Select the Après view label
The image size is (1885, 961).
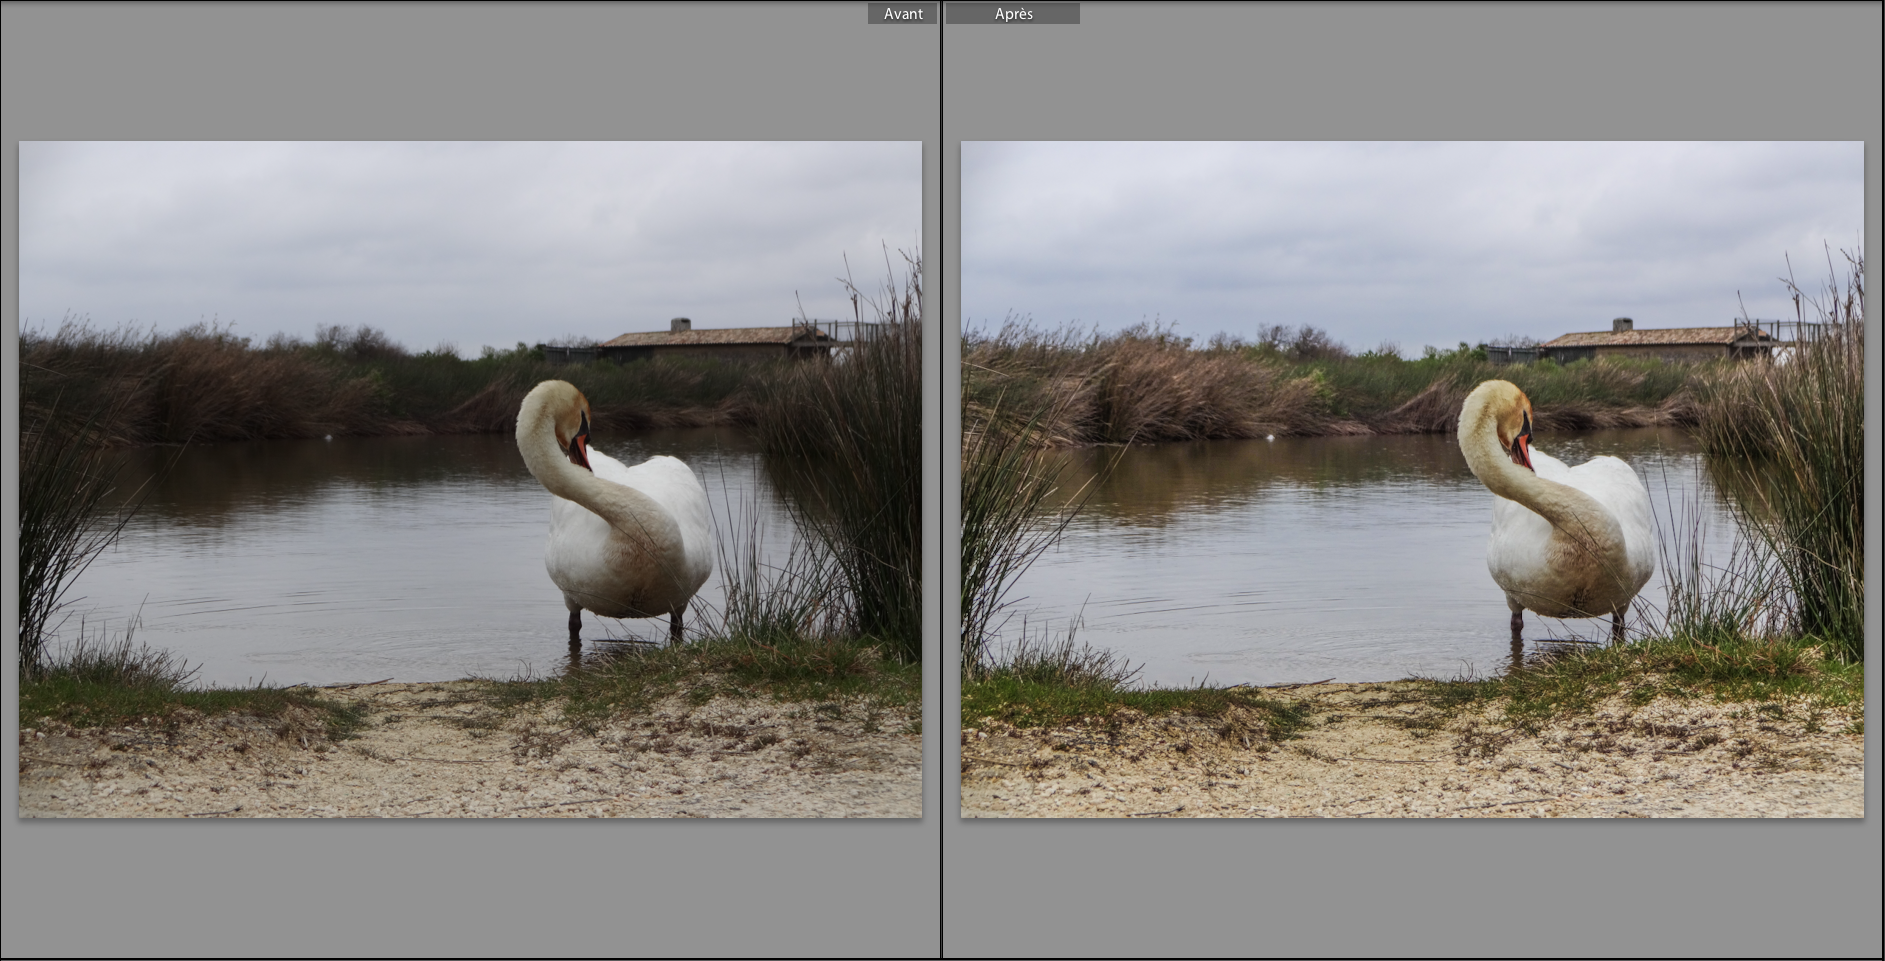point(1013,14)
